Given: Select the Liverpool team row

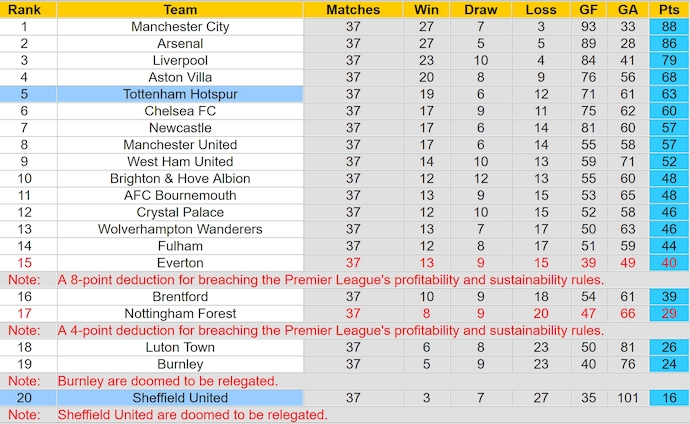Looking at the screenshot, I should pyautogui.click(x=180, y=61).
